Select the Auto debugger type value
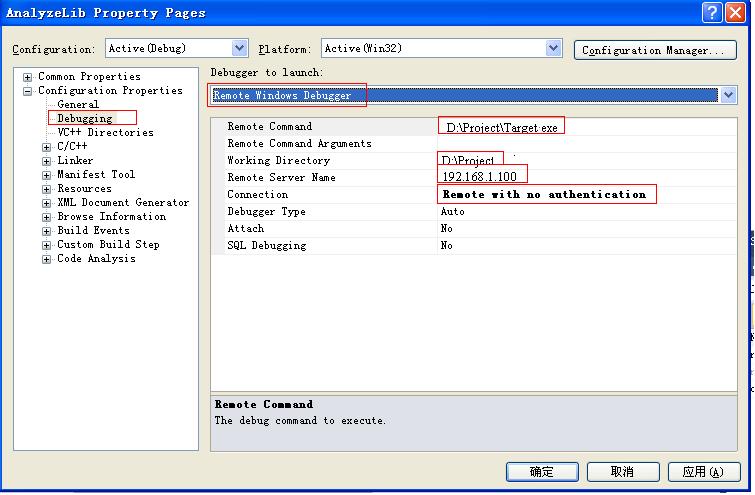 453,211
